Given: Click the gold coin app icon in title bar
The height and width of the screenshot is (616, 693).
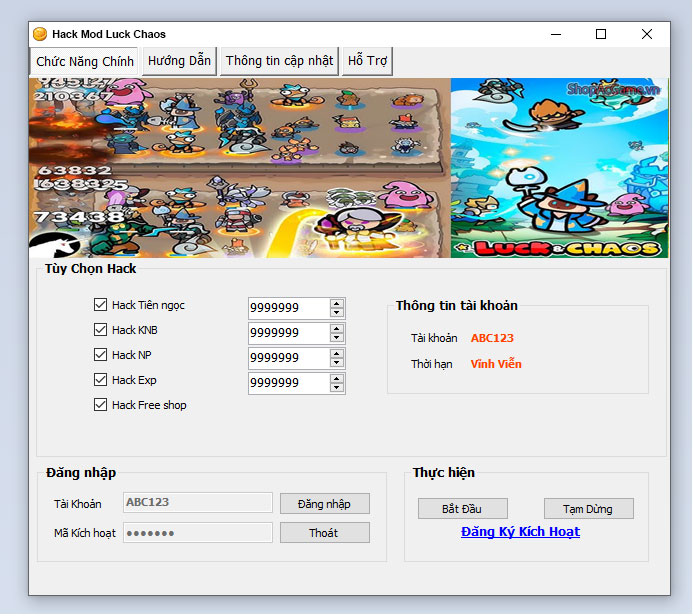Looking at the screenshot, I should 40,34.
